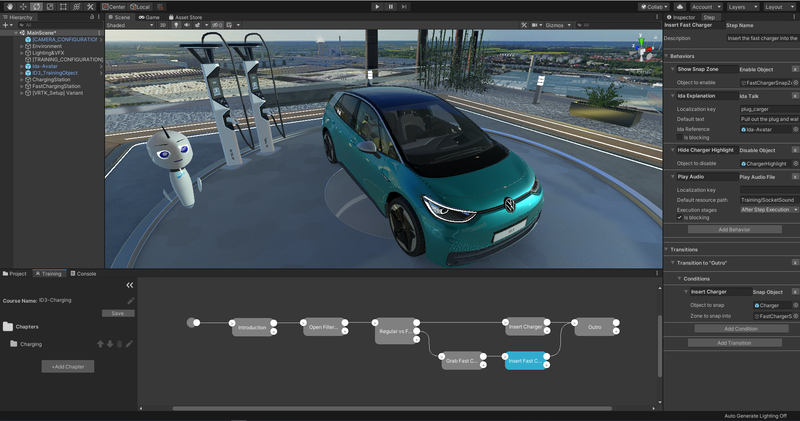Open the Collab dropdown
This screenshot has height=421, width=800.
pyautogui.click(x=654, y=7)
